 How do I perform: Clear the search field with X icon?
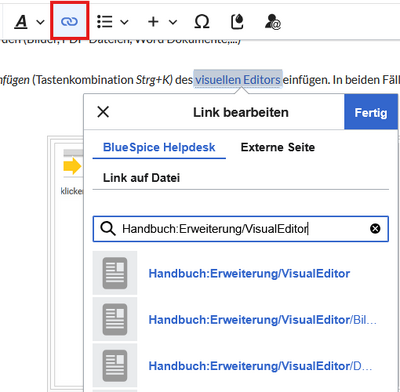click(x=375, y=229)
